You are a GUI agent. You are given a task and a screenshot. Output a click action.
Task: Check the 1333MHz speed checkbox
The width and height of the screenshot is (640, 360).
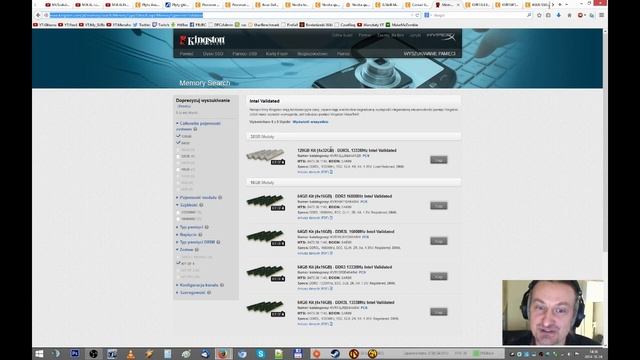178,212
